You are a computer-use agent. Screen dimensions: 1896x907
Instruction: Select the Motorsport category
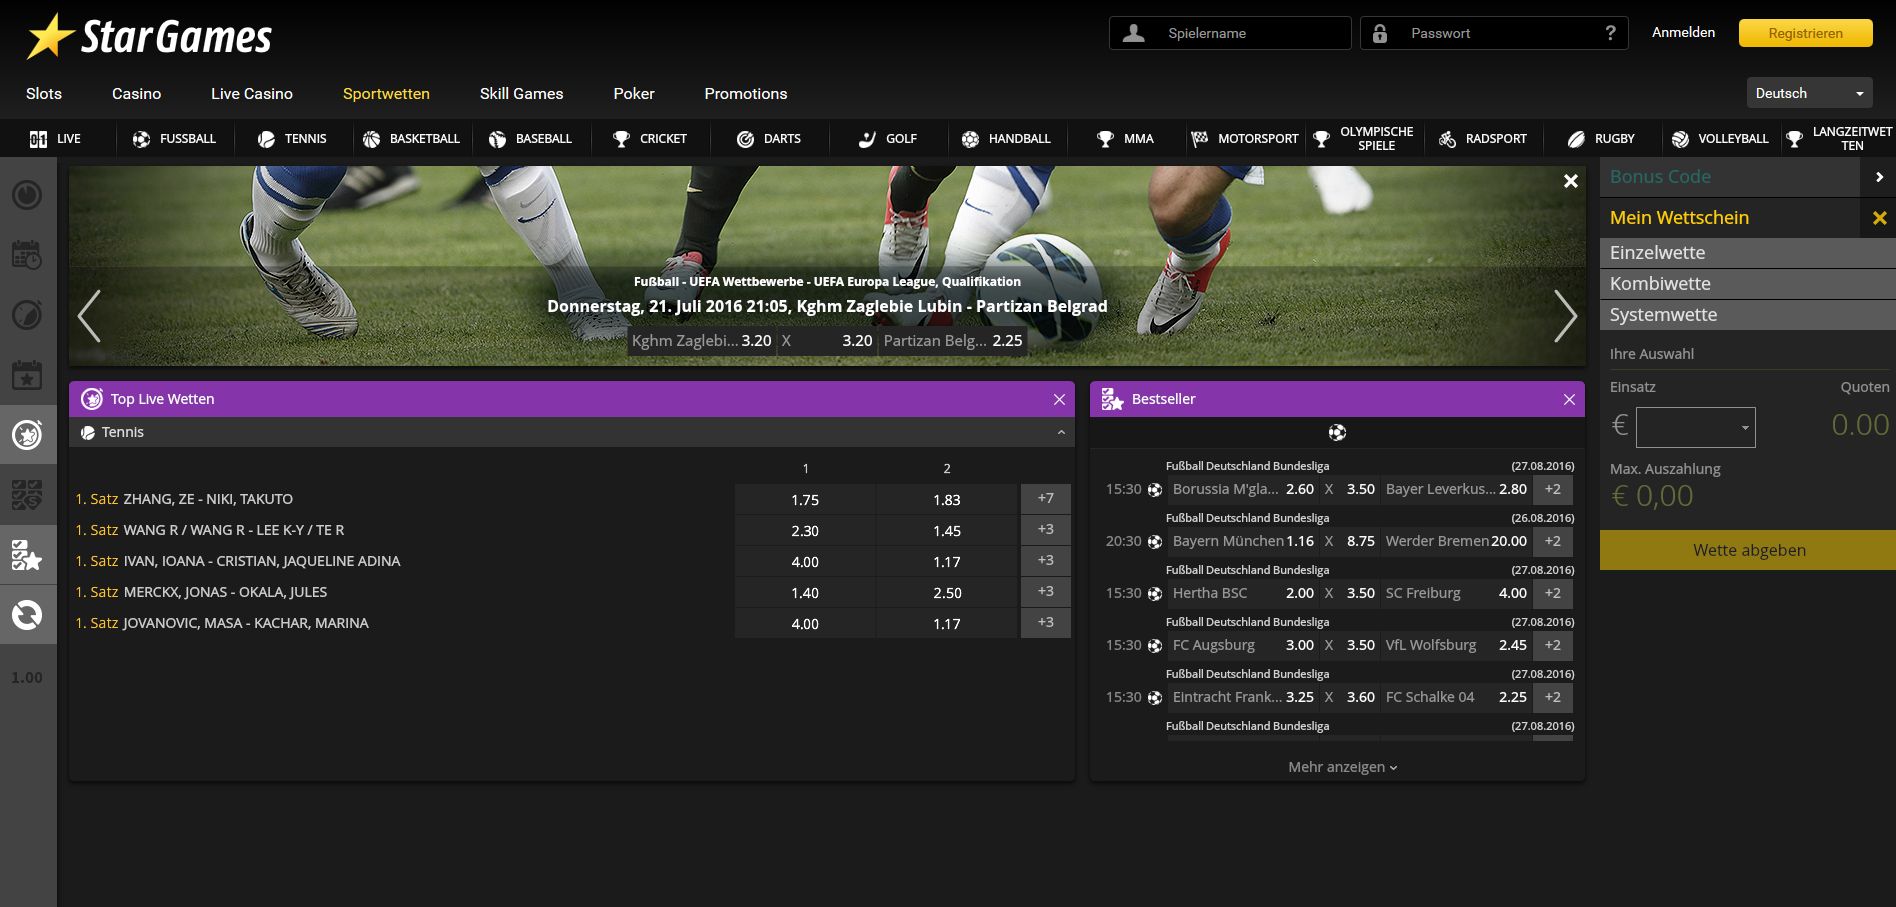(x=1244, y=139)
